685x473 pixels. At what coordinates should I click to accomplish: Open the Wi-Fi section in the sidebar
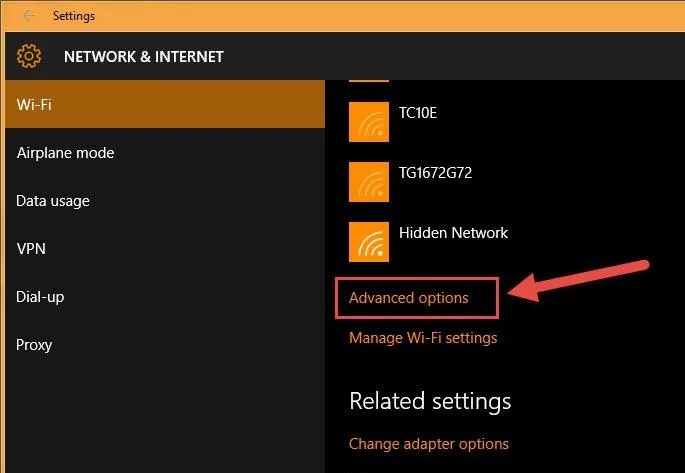tap(165, 104)
